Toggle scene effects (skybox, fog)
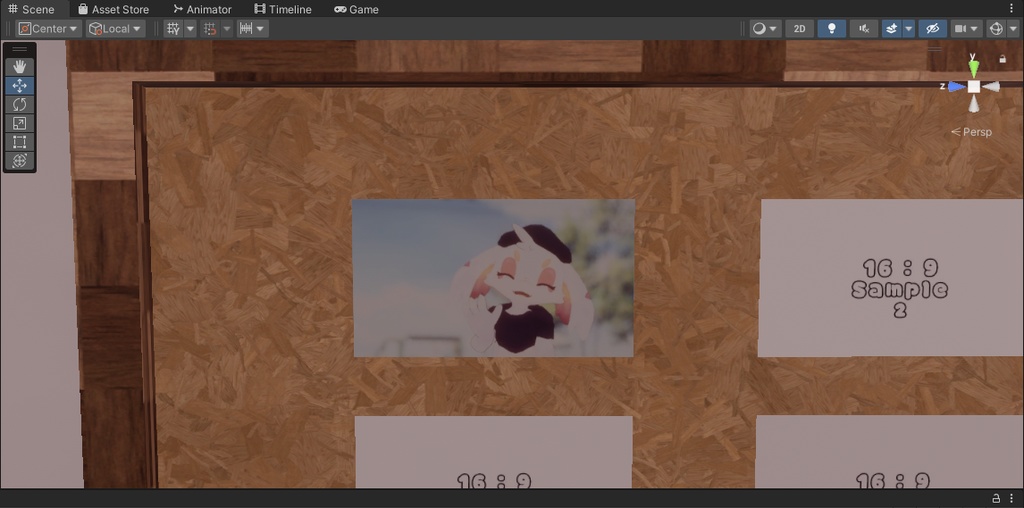The height and width of the screenshot is (508, 1024). (x=891, y=29)
